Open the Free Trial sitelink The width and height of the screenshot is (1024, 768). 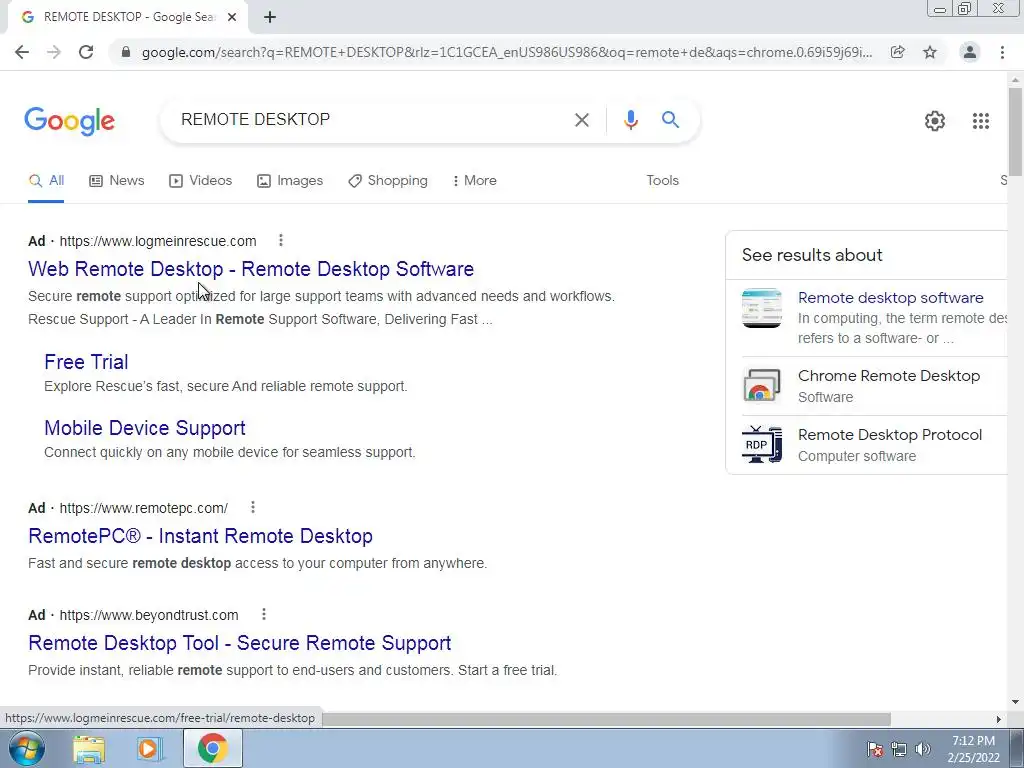tap(86, 362)
